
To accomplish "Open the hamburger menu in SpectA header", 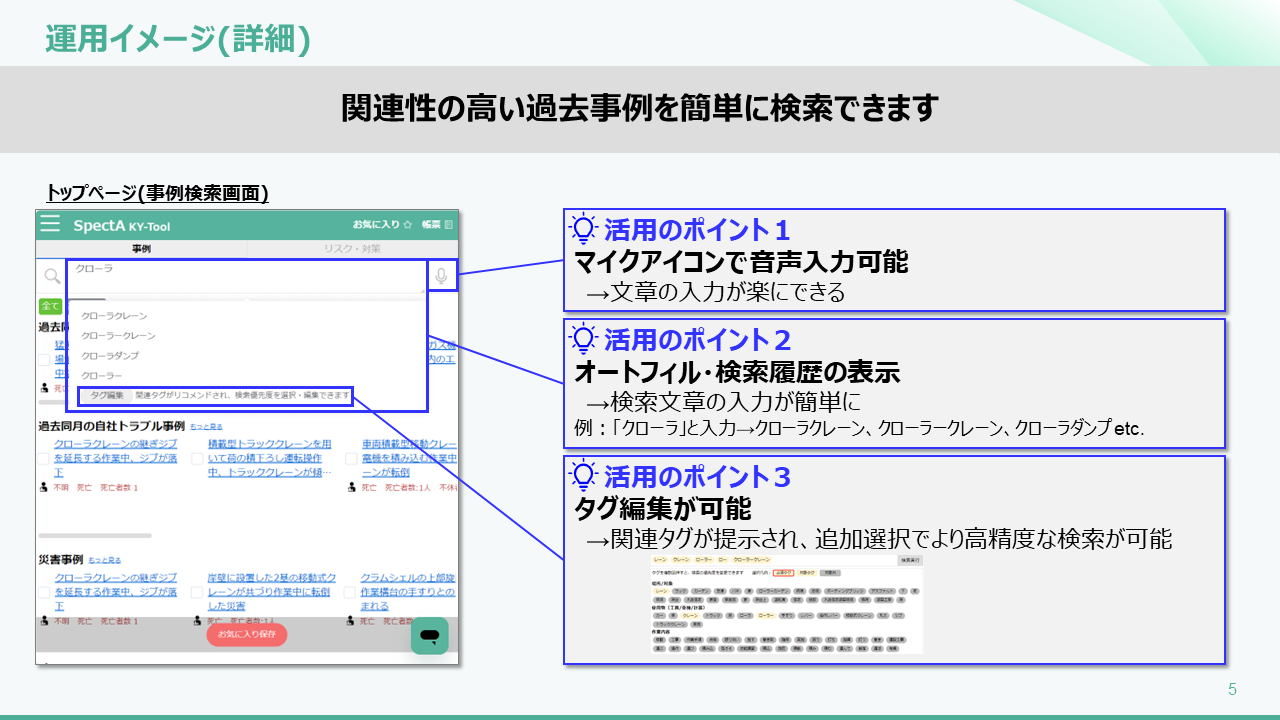I will [x=49, y=225].
